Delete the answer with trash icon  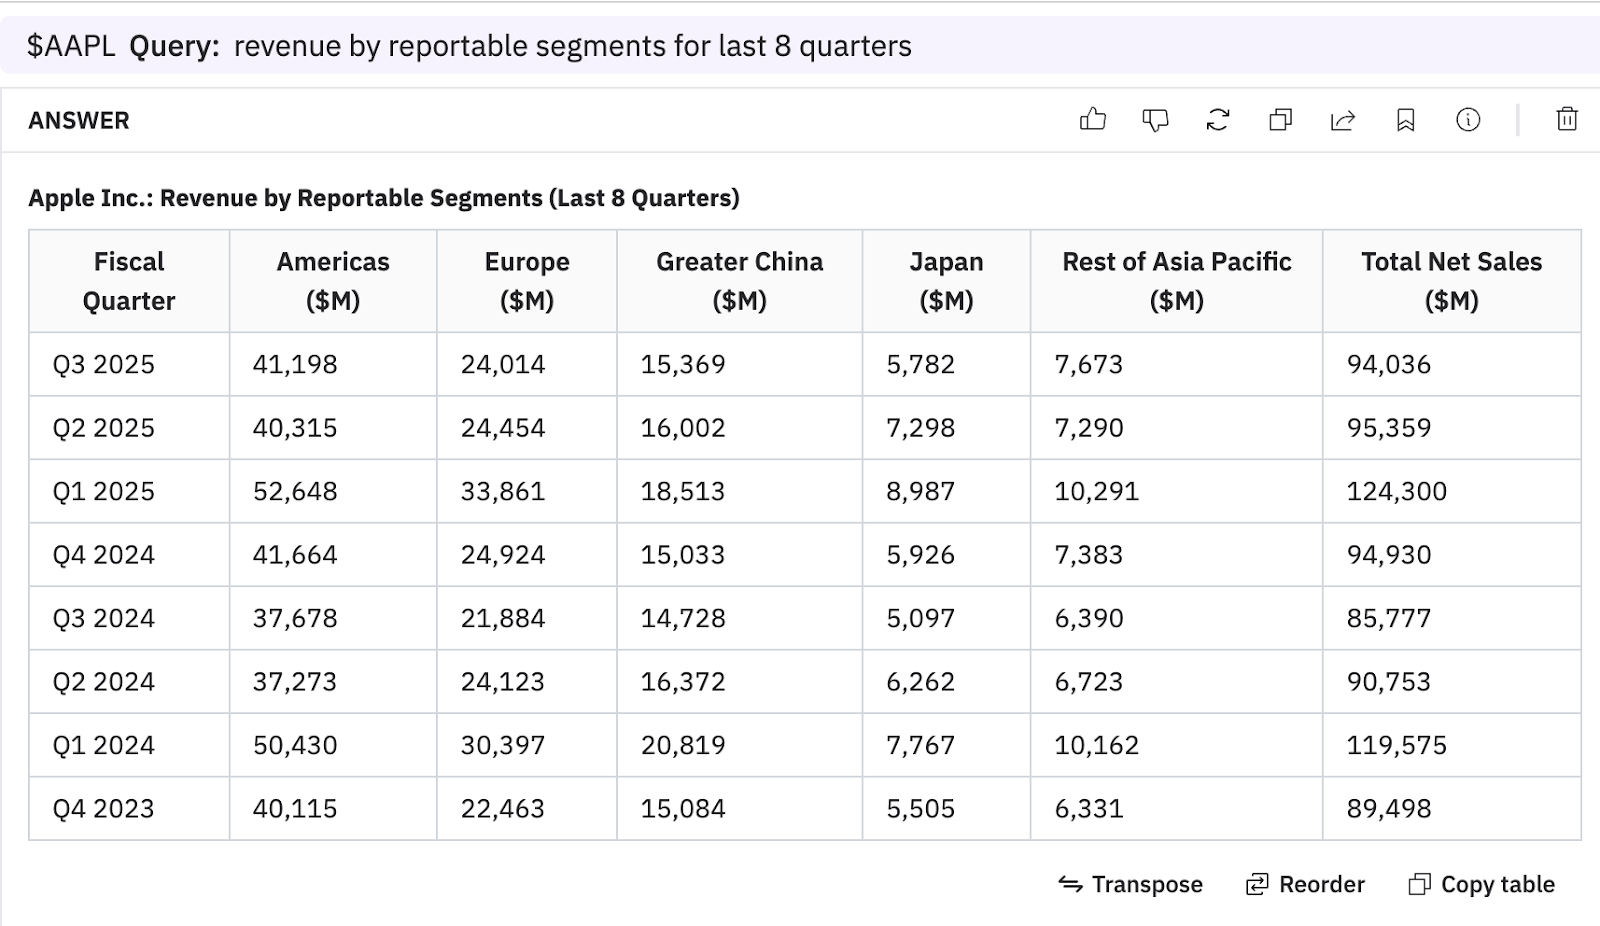coord(1566,120)
